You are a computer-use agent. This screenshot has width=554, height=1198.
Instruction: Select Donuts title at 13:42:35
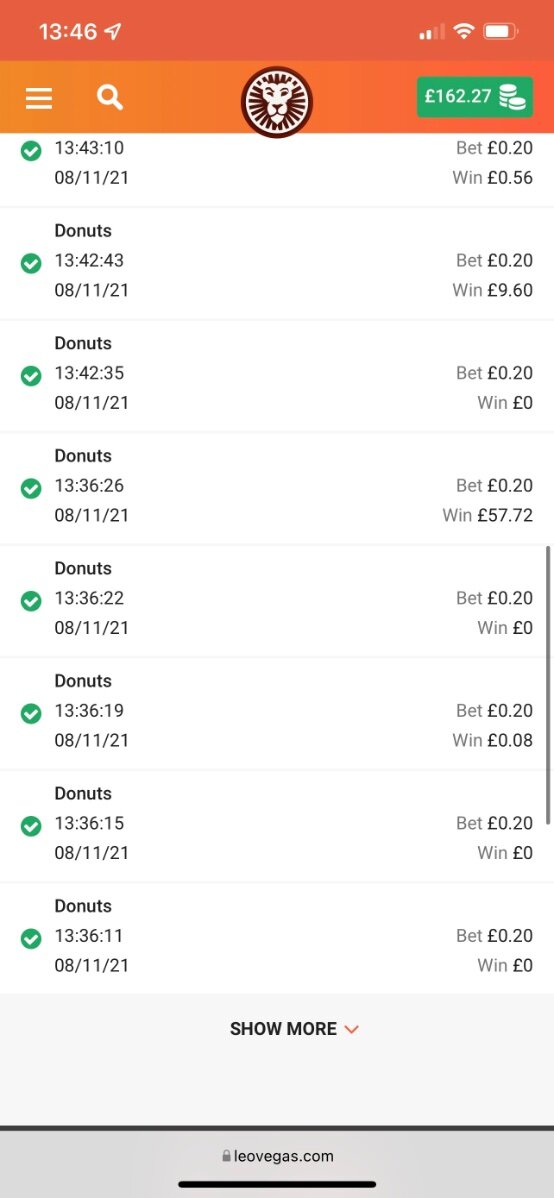[83, 343]
